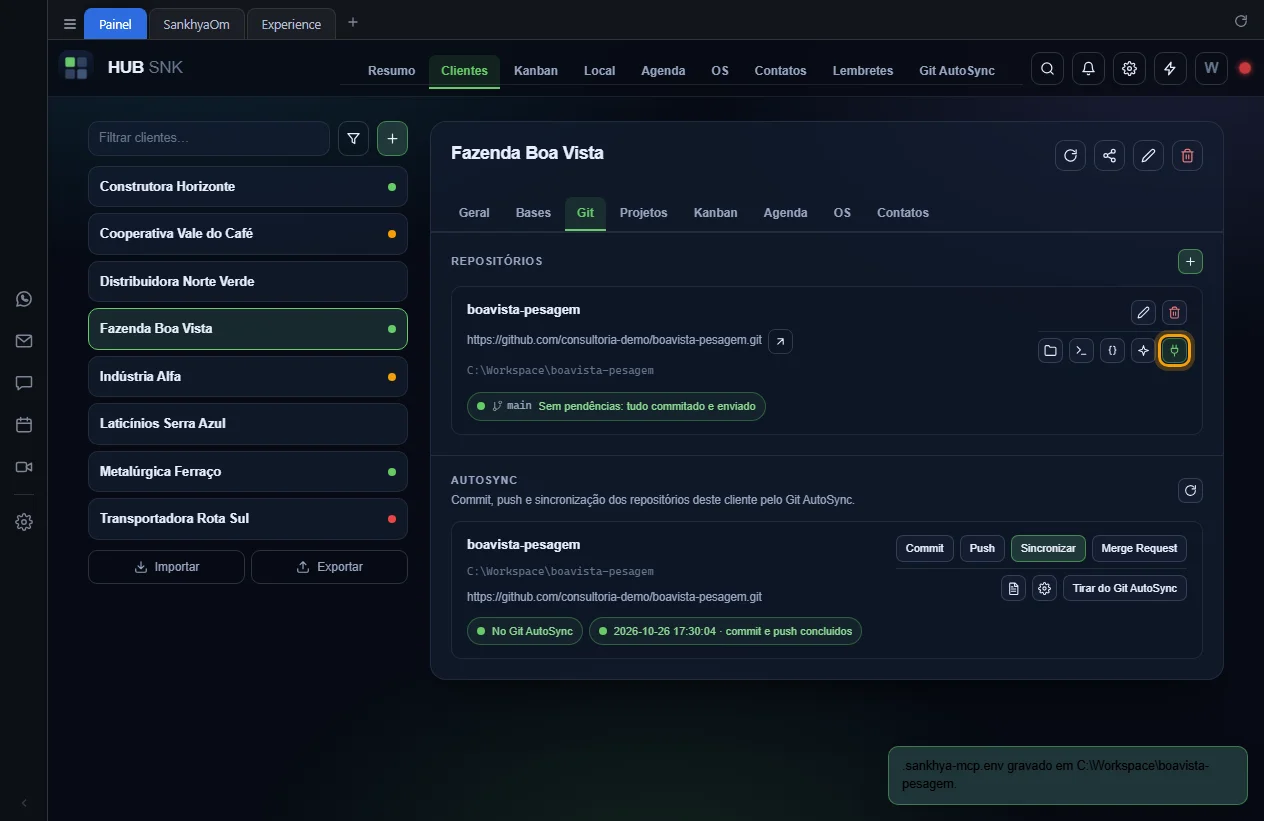Open the funnel filter options for clients

point(353,139)
